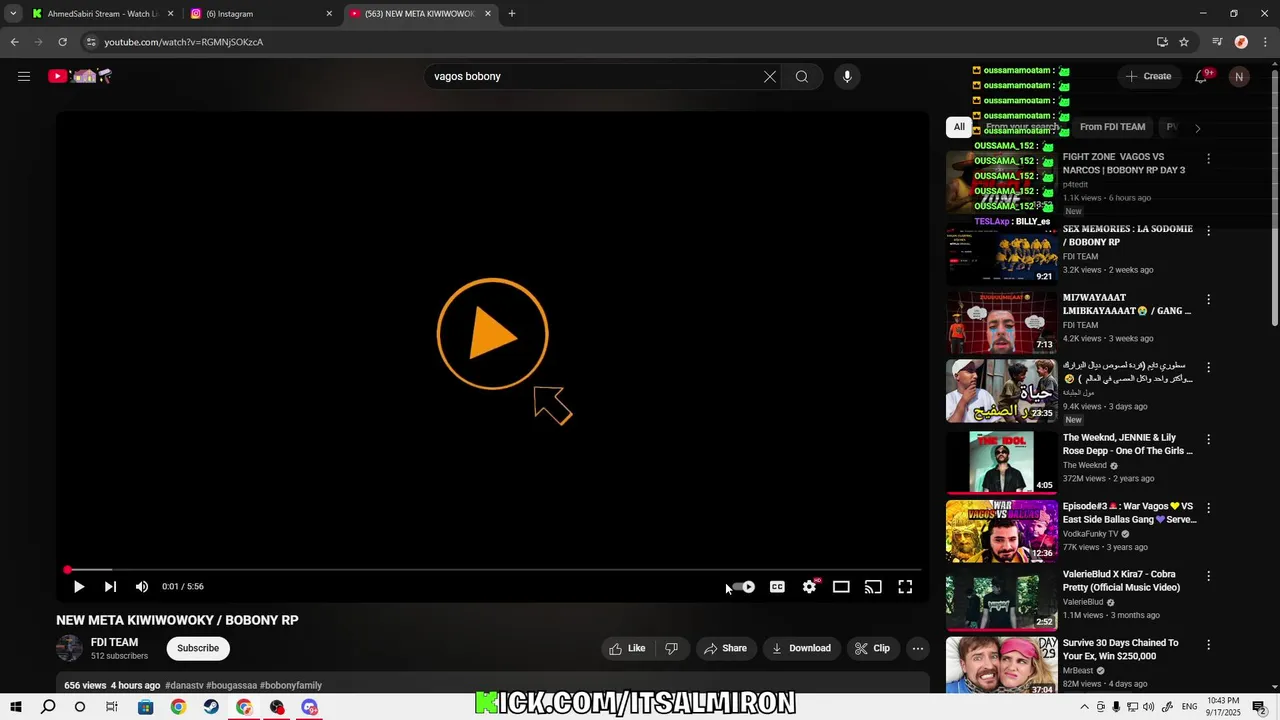Click large orange play button overlay

pyautogui.click(x=492, y=334)
